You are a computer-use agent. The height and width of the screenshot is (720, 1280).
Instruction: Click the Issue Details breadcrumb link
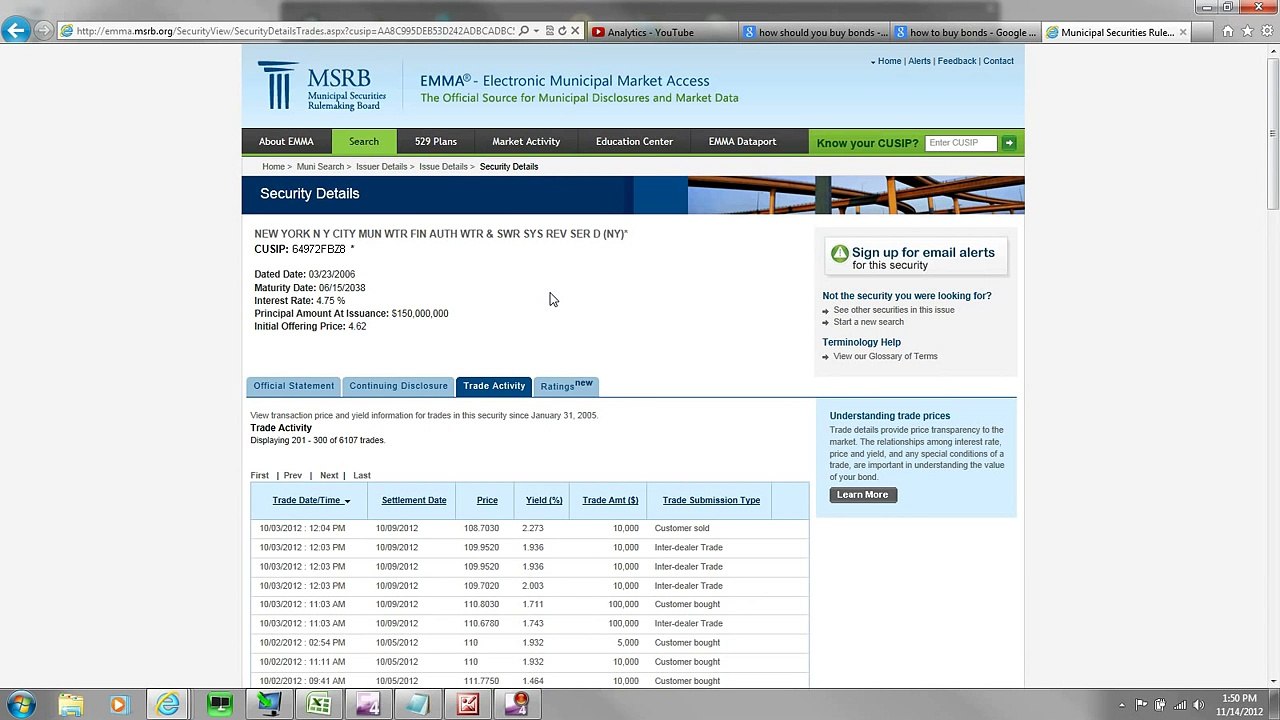443,167
